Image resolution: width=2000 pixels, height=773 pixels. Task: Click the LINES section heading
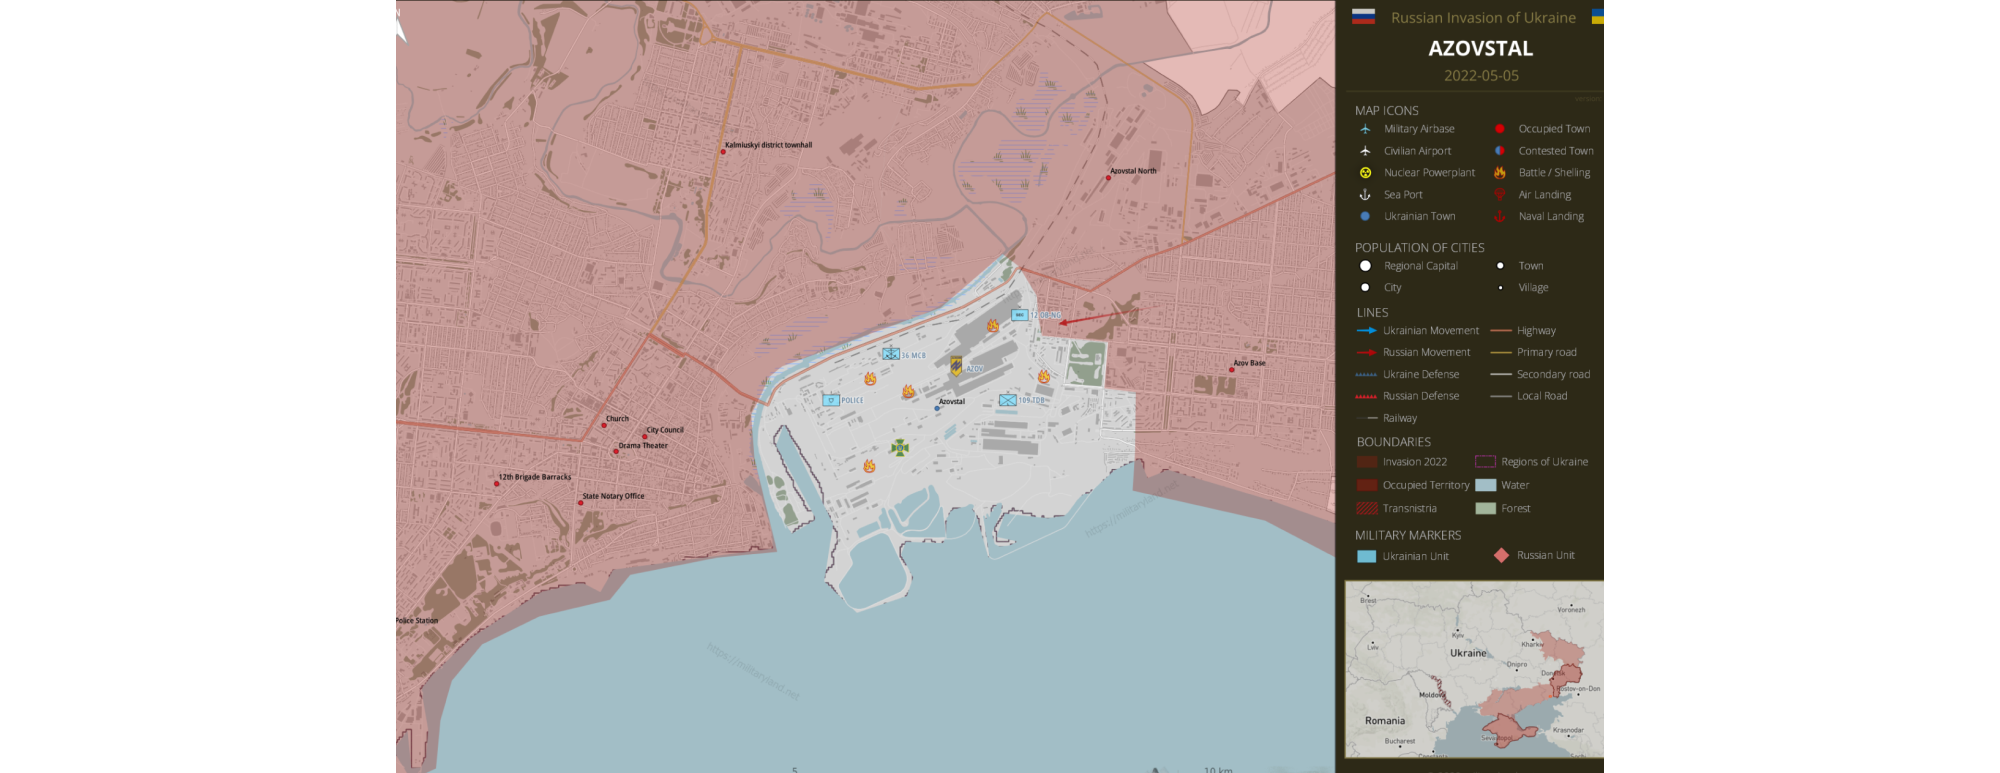point(1372,312)
